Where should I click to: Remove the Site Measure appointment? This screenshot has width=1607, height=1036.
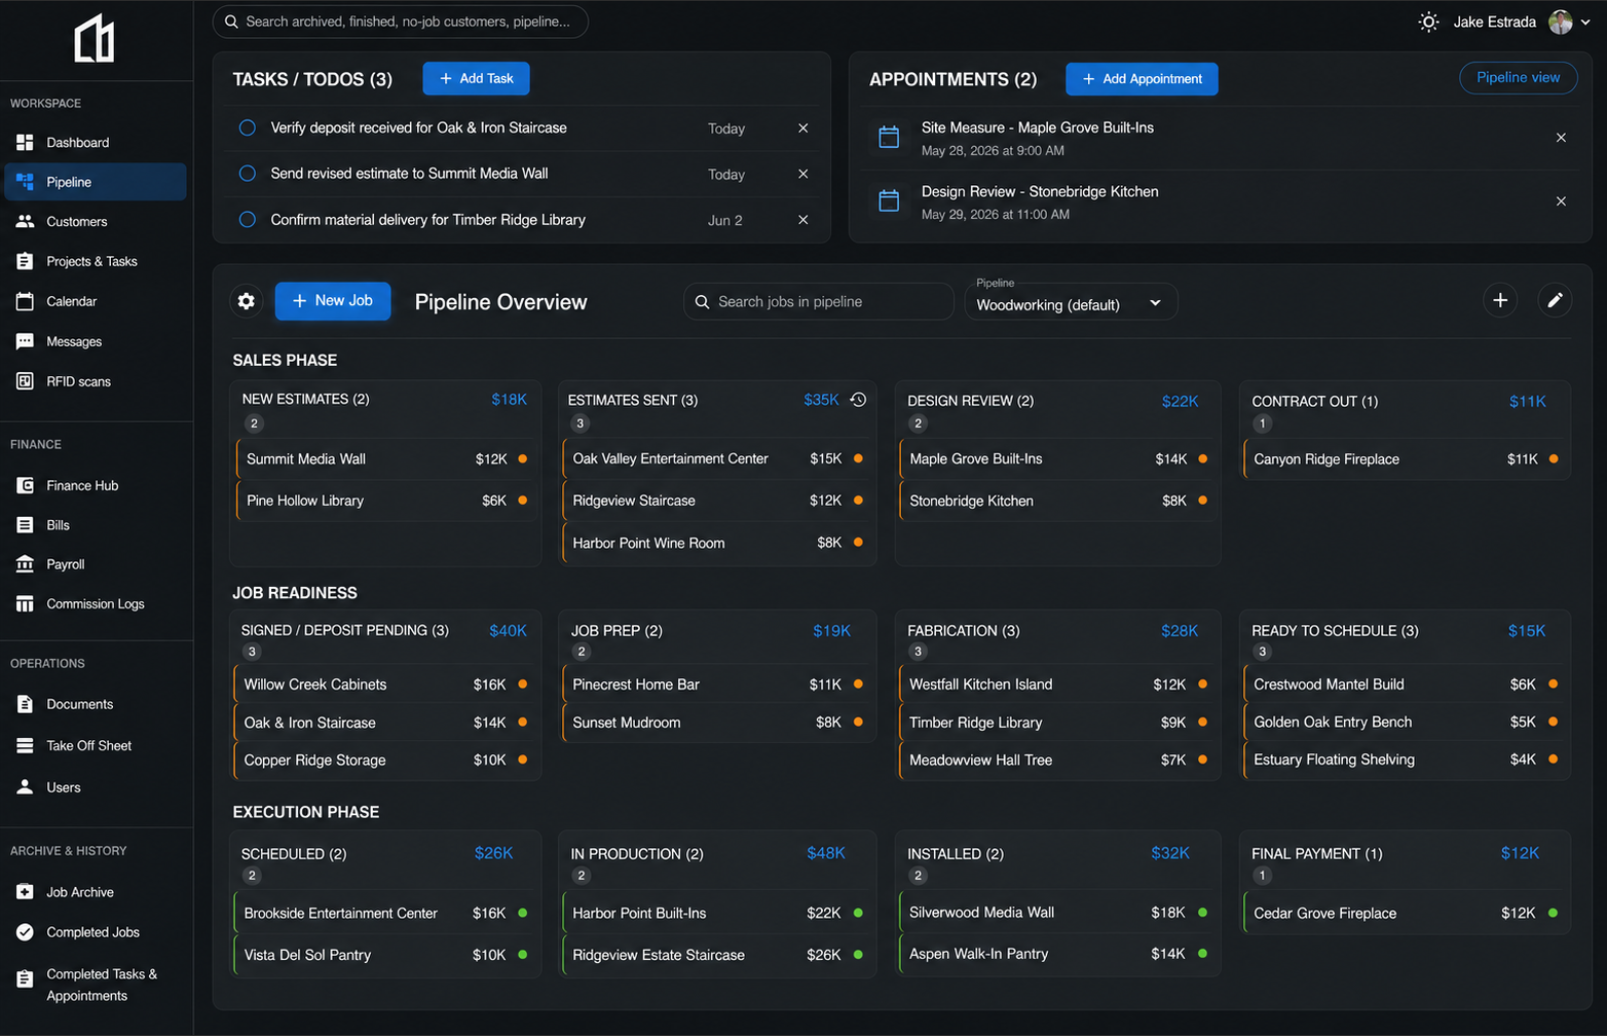(1561, 138)
